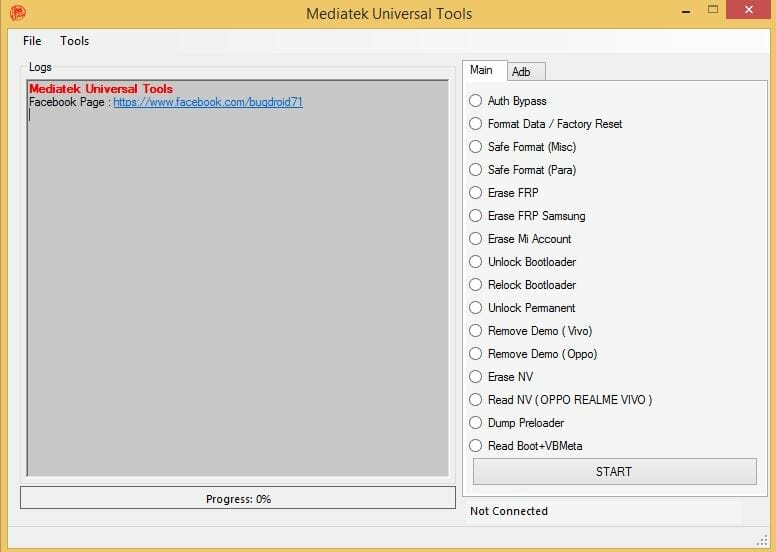The width and height of the screenshot is (776, 552).
Task: Click the Not Connected status text
Action: [509, 511]
